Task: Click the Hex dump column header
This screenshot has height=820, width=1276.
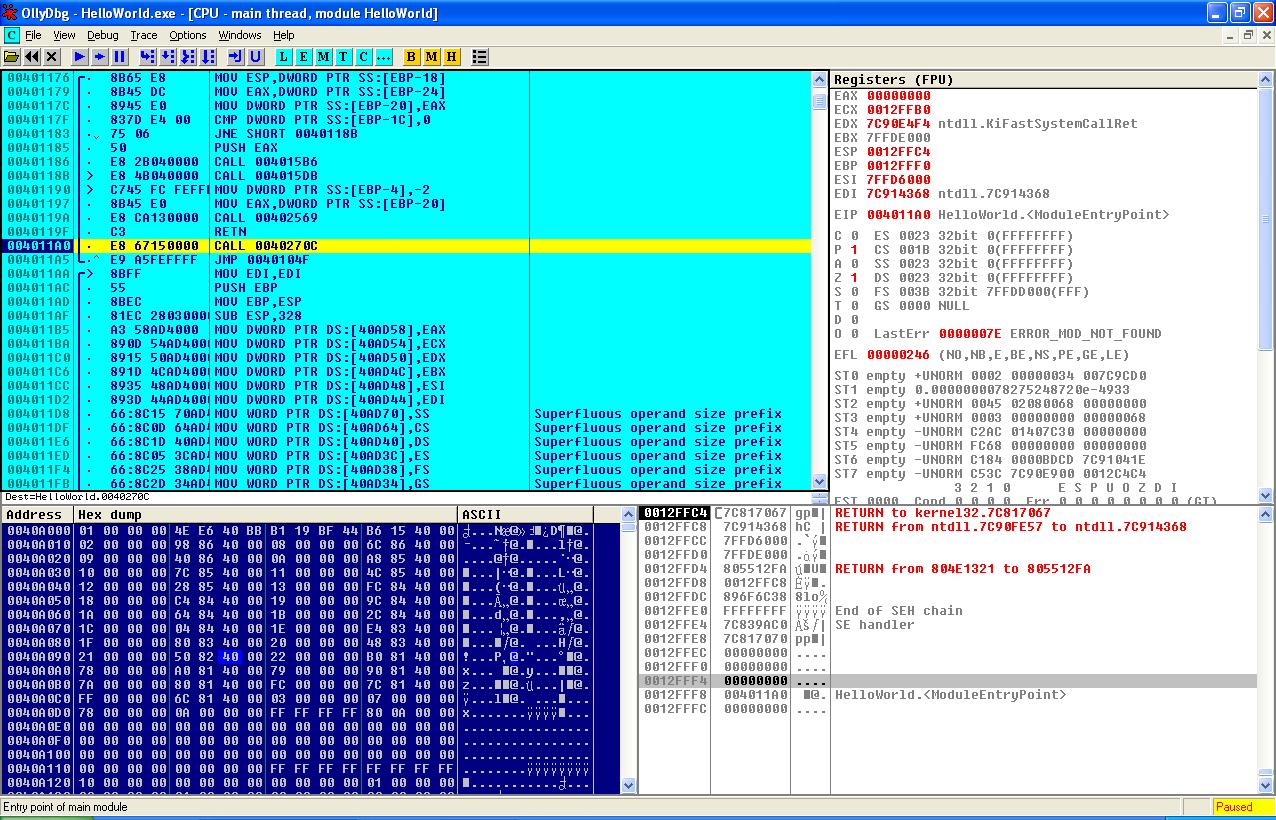Action: click(x=265, y=515)
